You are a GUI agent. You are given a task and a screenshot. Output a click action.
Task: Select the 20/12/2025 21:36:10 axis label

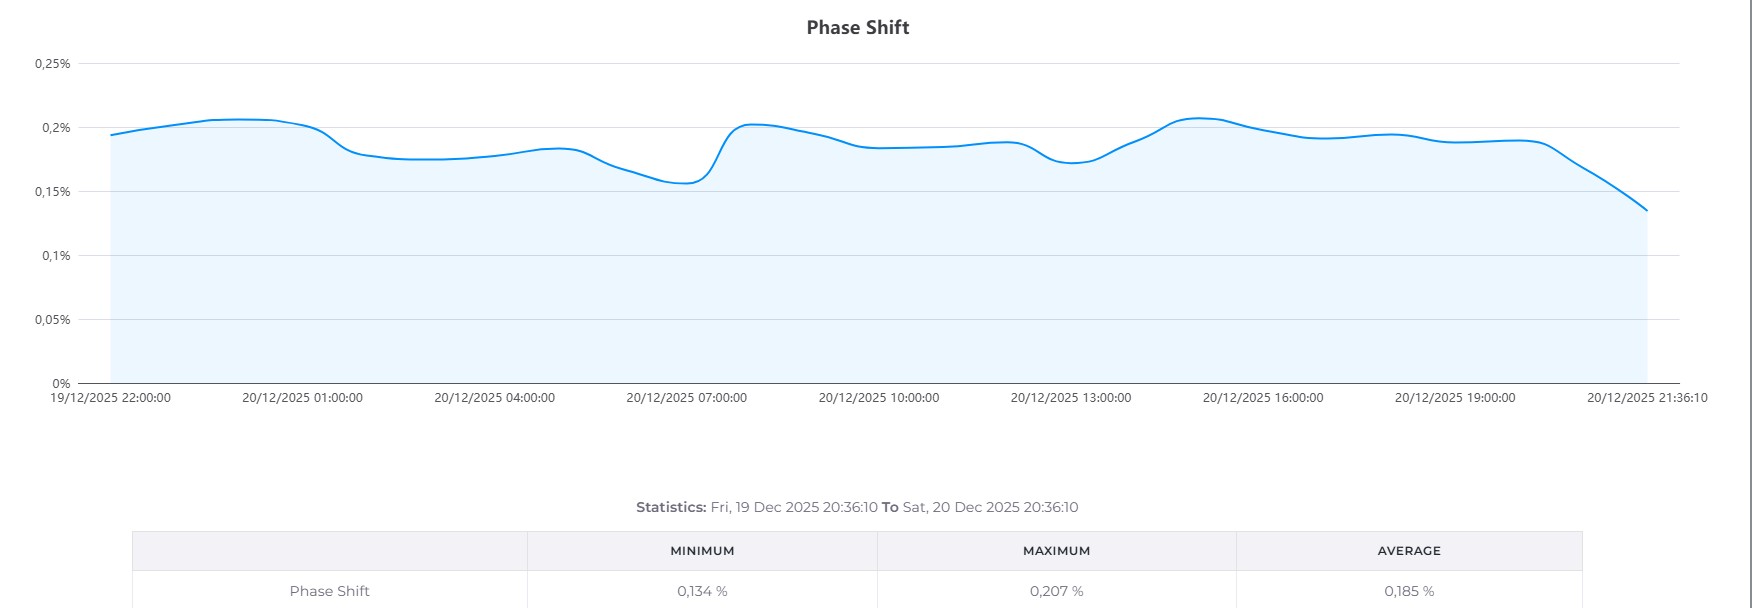point(1647,398)
